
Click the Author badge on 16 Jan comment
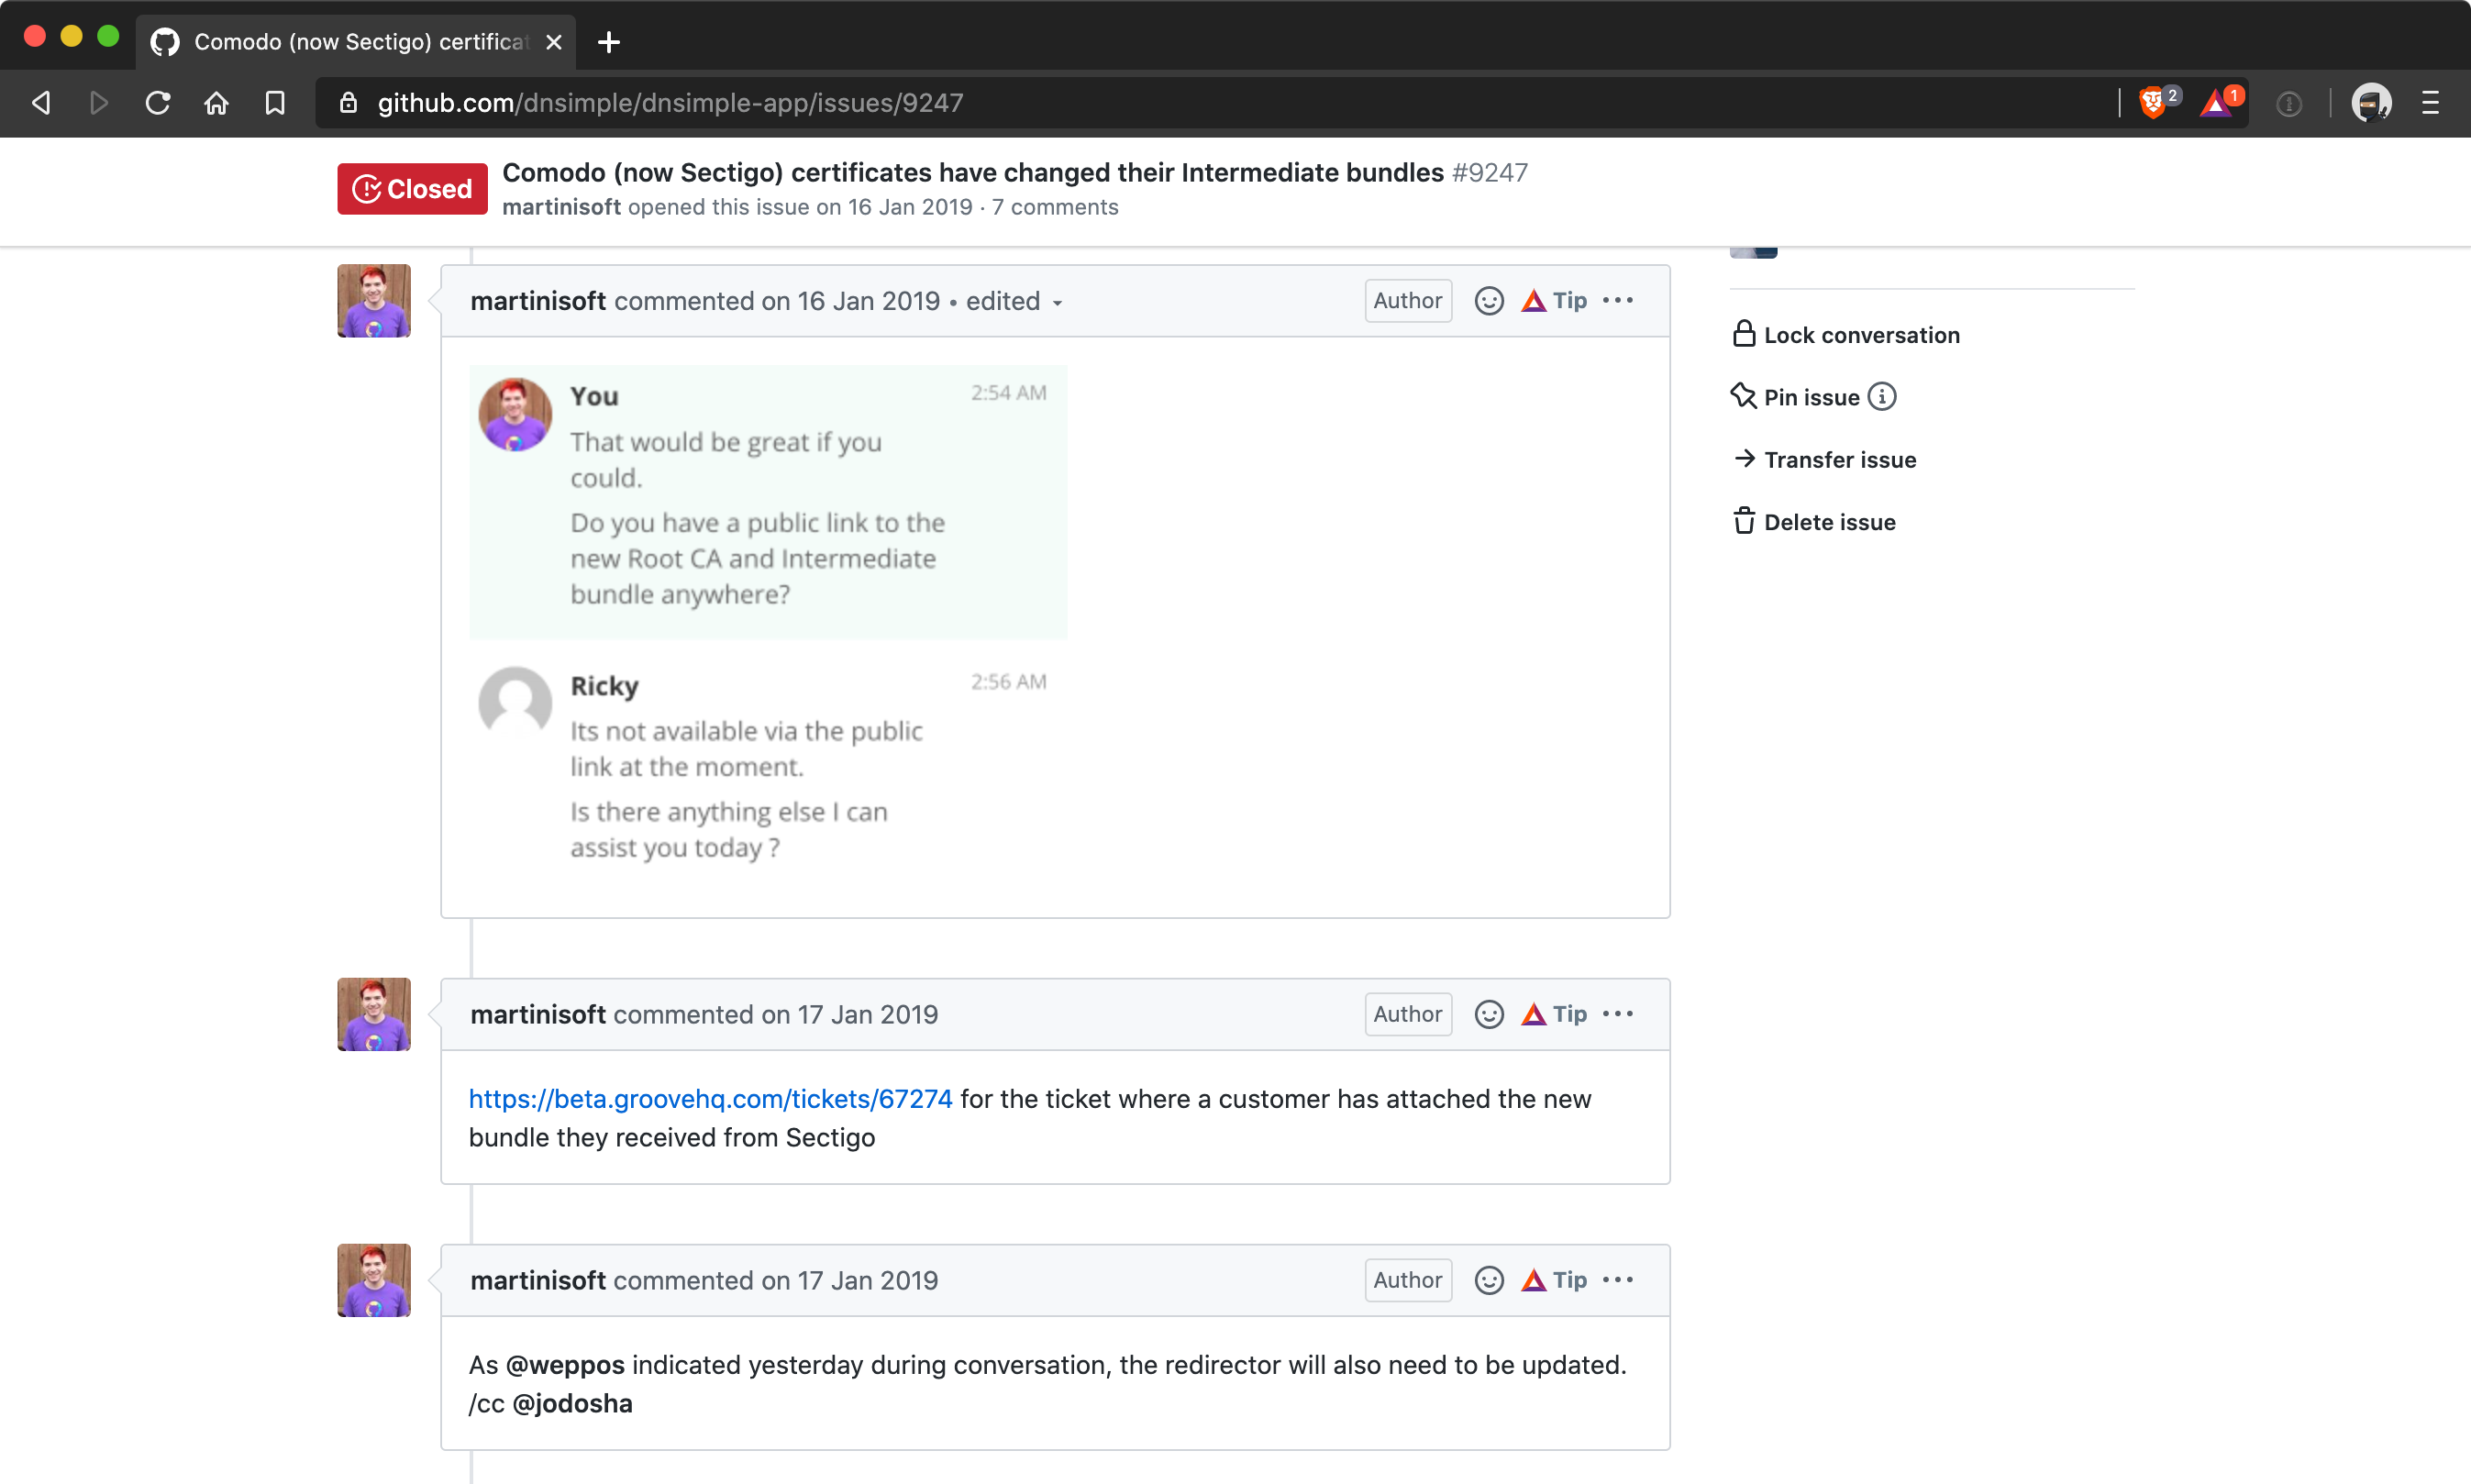pyautogui.click(x=1408, y=301)
